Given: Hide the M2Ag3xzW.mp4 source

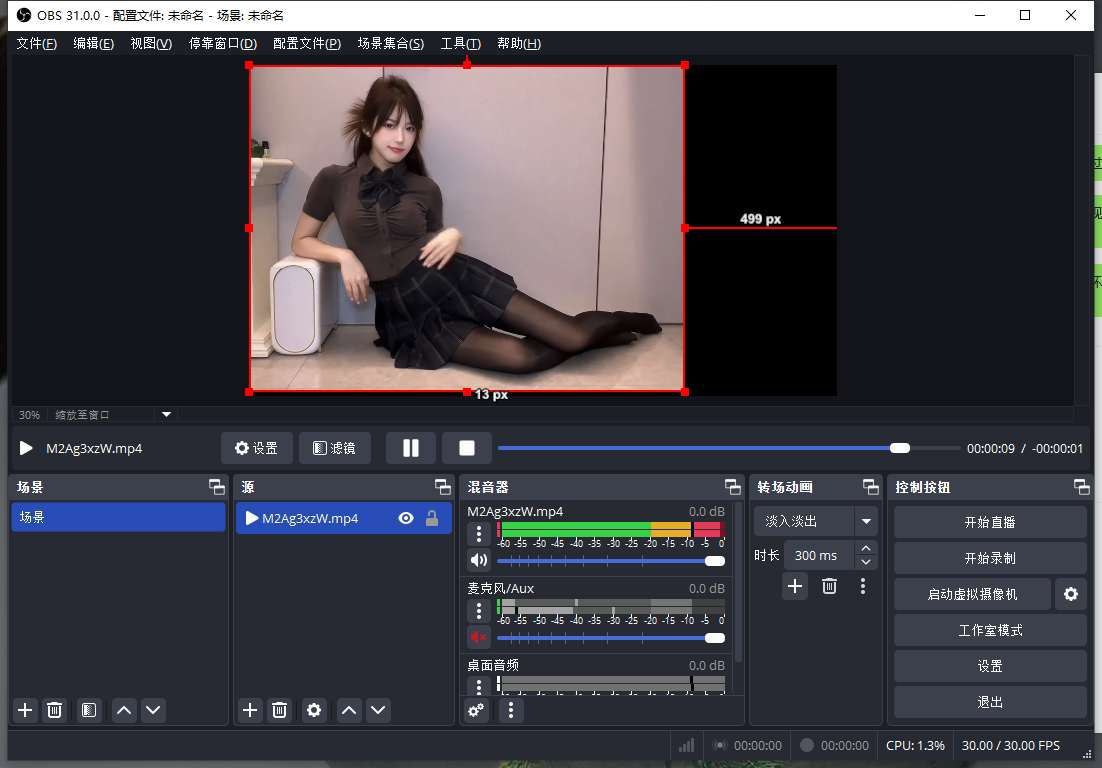Looking at the screenshot, I should coord(406,518).
